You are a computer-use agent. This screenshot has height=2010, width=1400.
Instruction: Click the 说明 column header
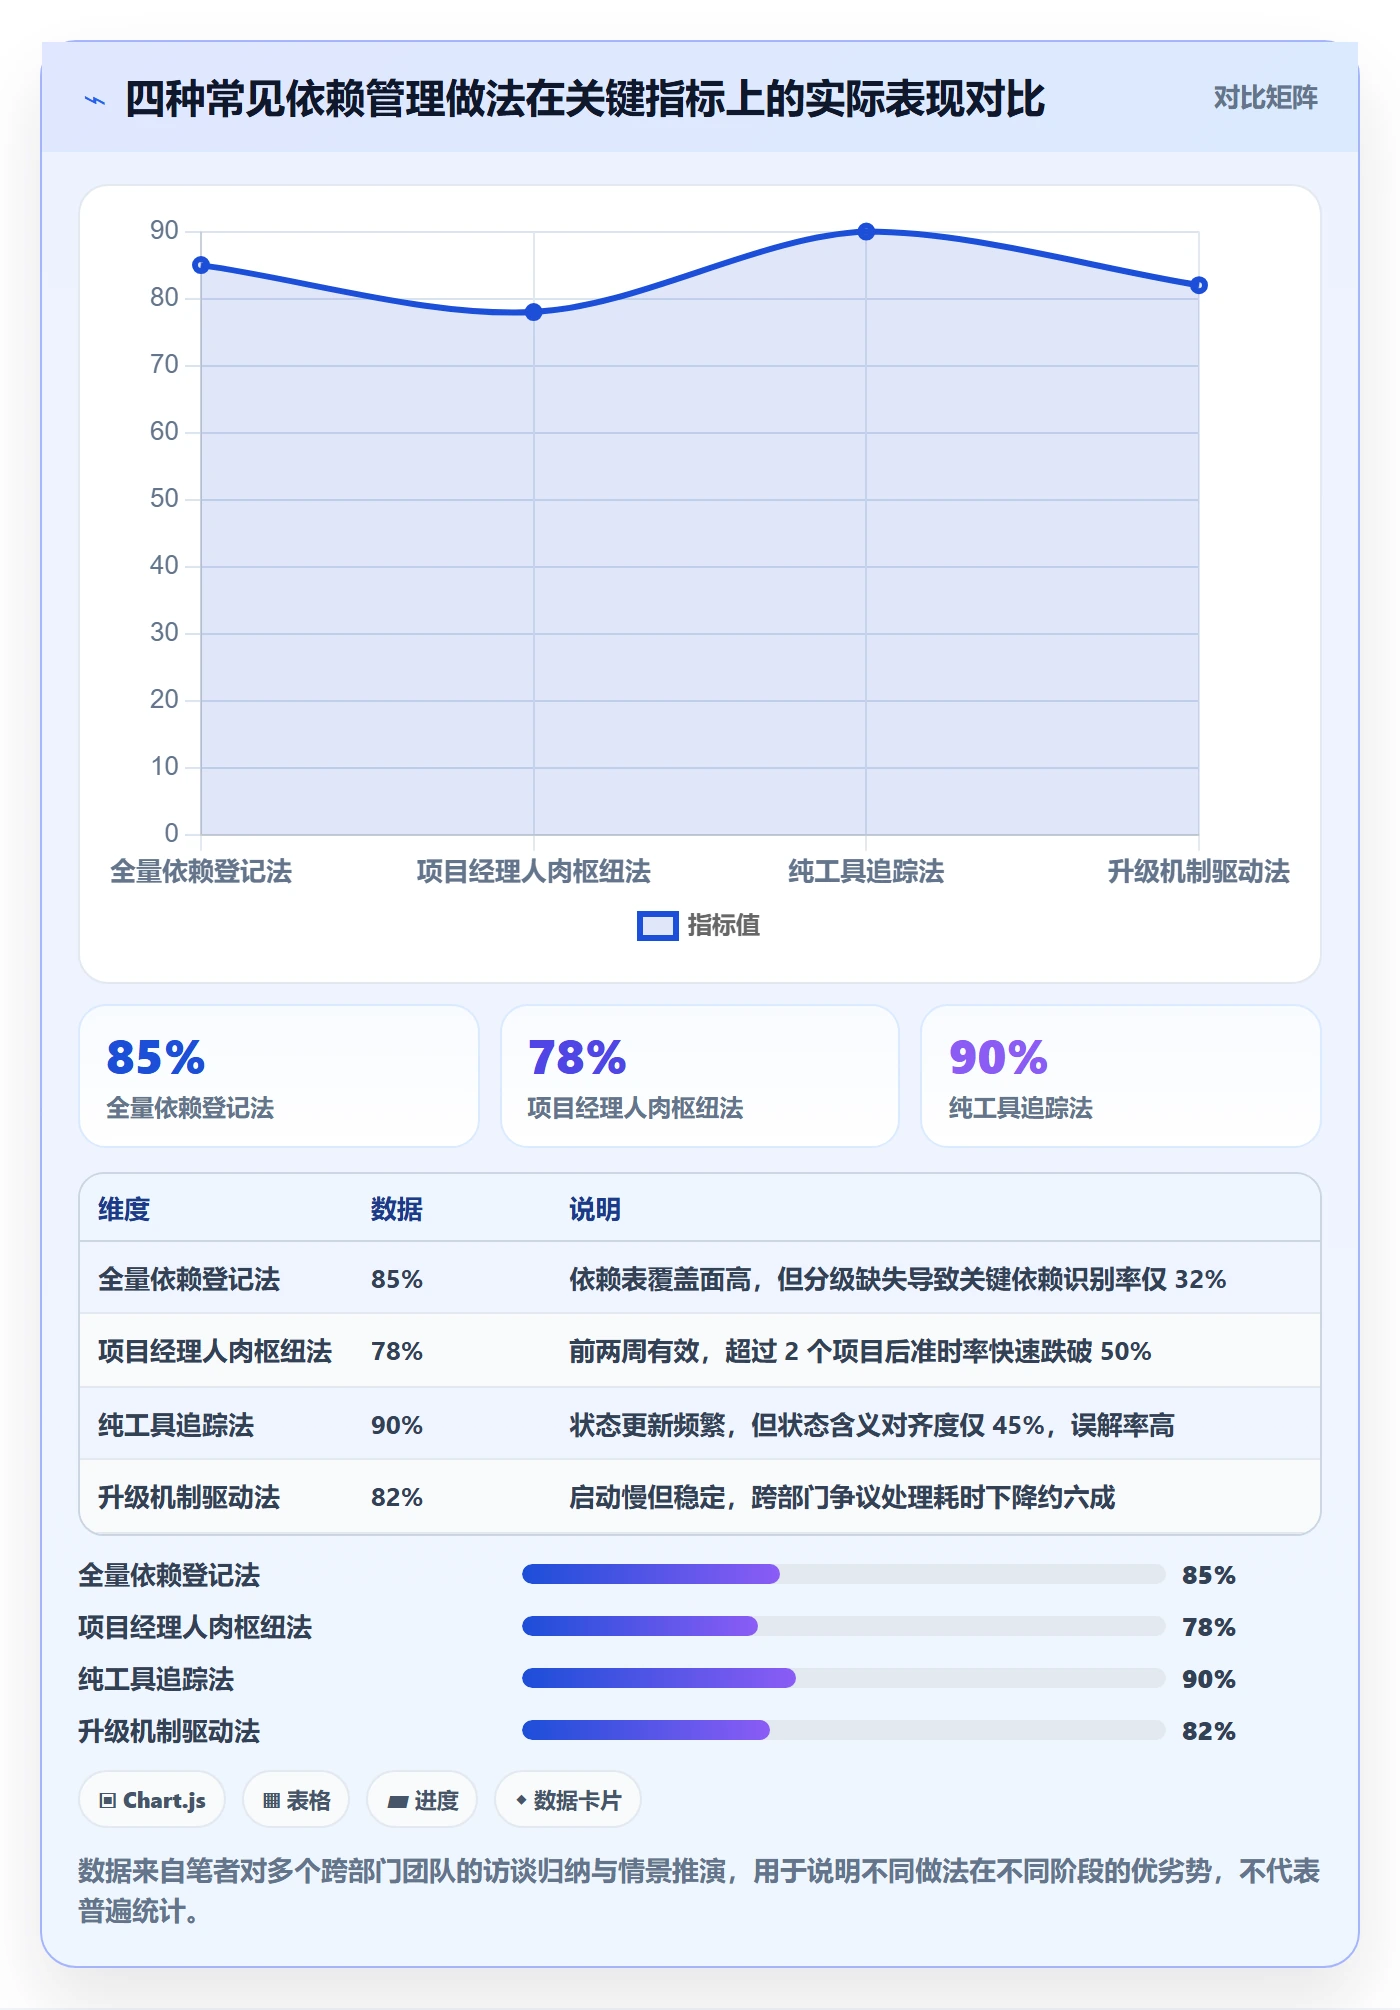pyautogui.click(x=595, y=1209)
